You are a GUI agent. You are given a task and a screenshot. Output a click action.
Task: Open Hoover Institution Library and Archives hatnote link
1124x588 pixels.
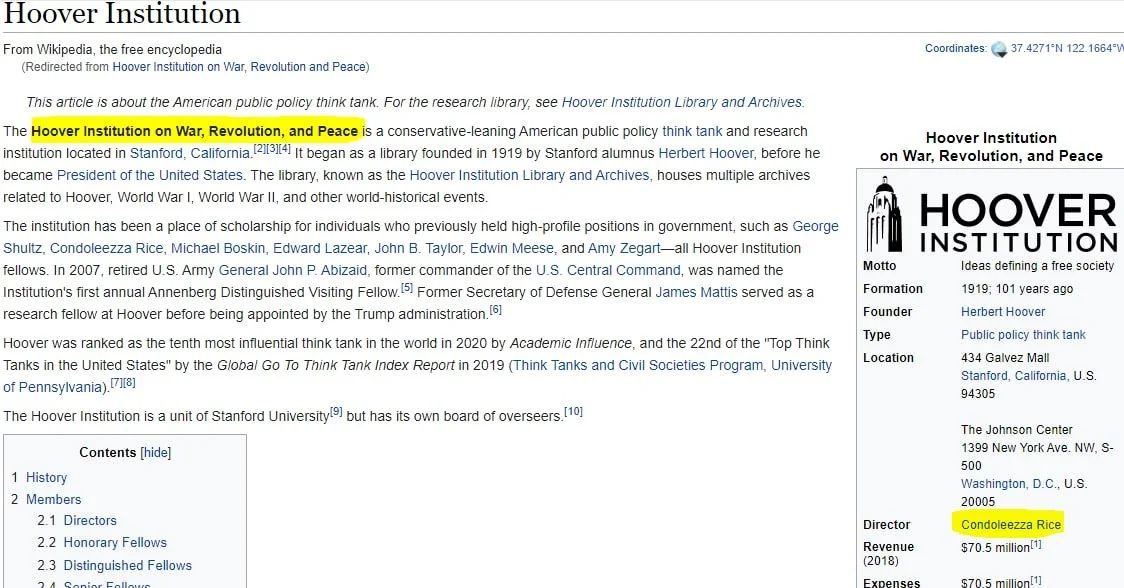point(681,102)
